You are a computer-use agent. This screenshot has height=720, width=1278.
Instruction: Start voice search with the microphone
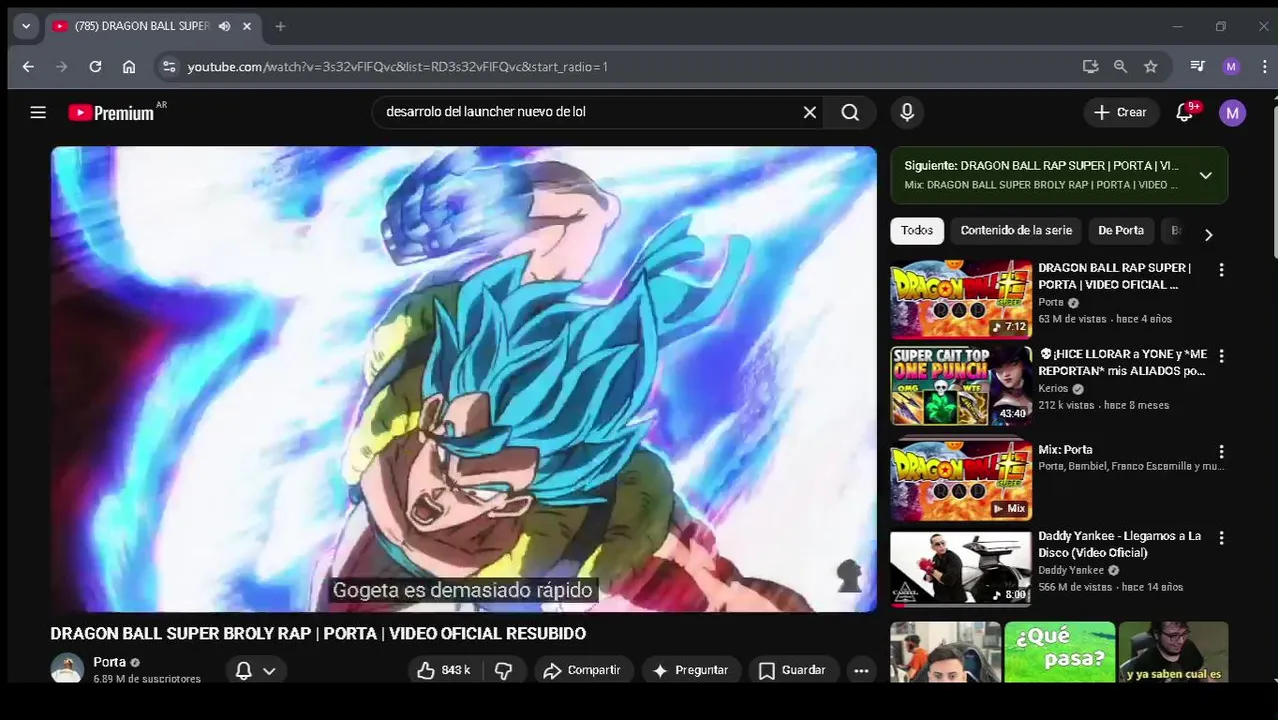(907, 113)
